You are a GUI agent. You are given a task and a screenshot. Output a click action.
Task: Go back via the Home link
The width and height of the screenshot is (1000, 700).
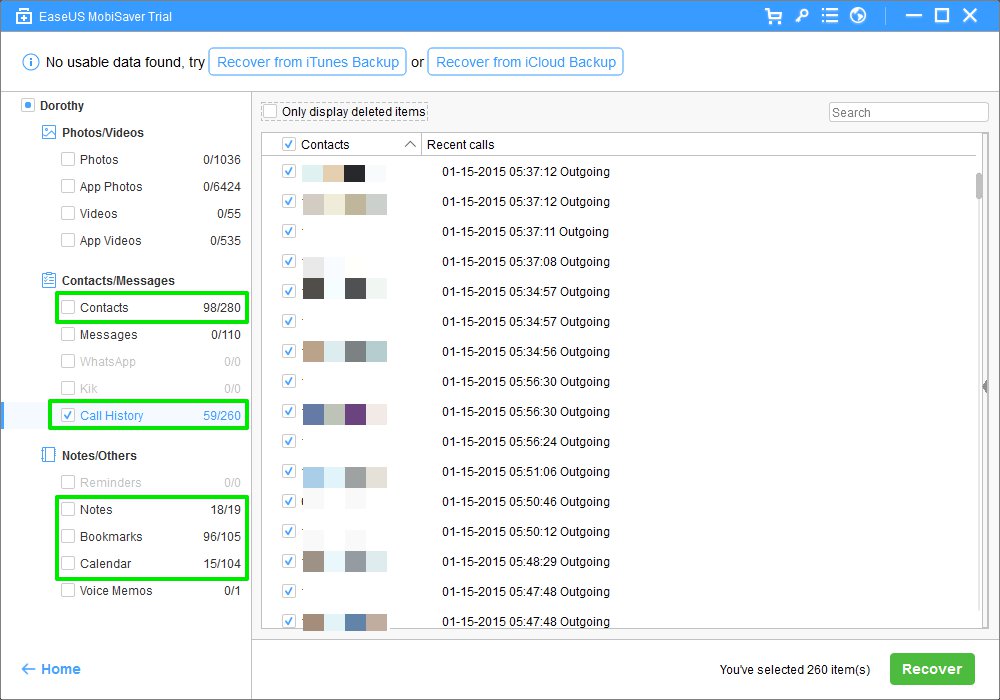[x=51, y=669]
